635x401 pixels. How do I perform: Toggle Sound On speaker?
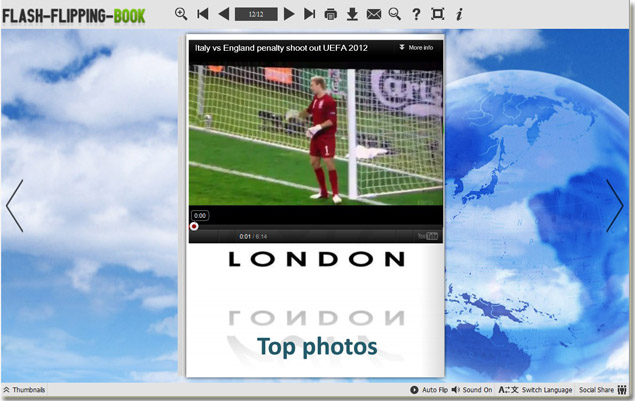point(472,390)
